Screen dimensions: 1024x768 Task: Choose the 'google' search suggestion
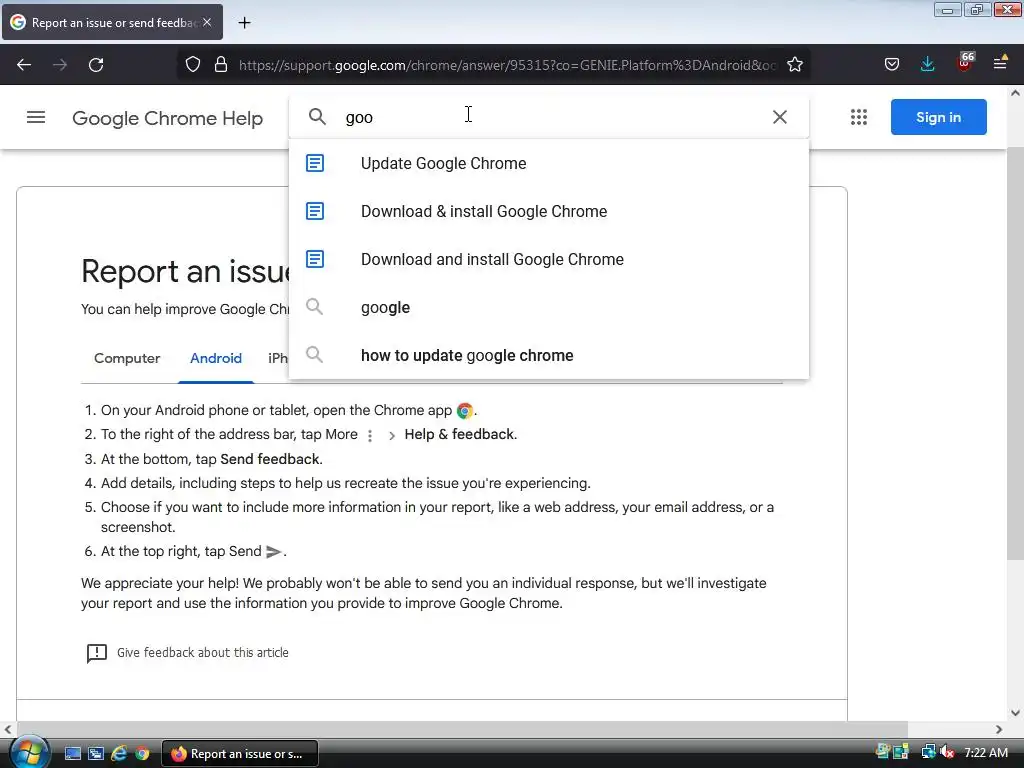pyautogui.click(x=549, y=308)
